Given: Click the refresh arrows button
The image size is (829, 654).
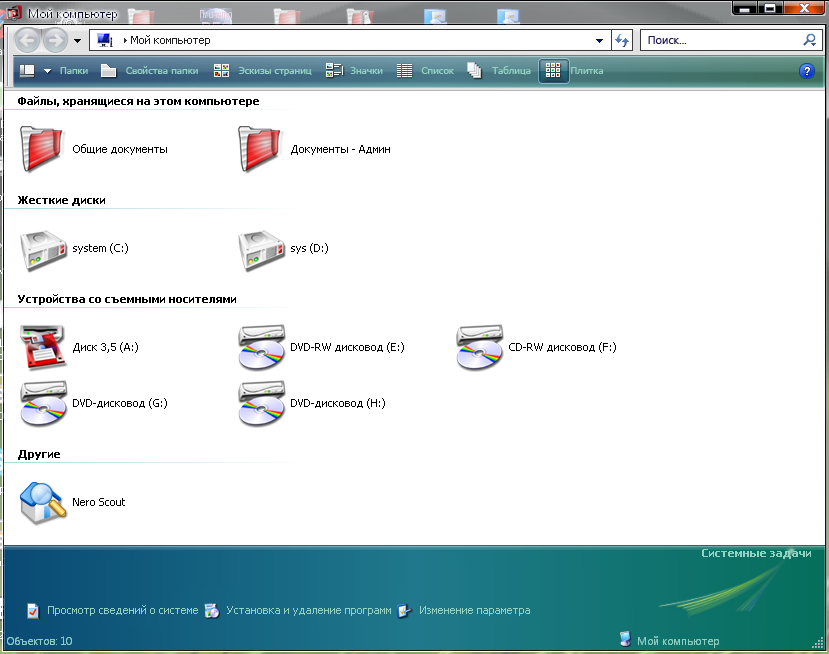Looking at the screenshot, I should 622,40.
